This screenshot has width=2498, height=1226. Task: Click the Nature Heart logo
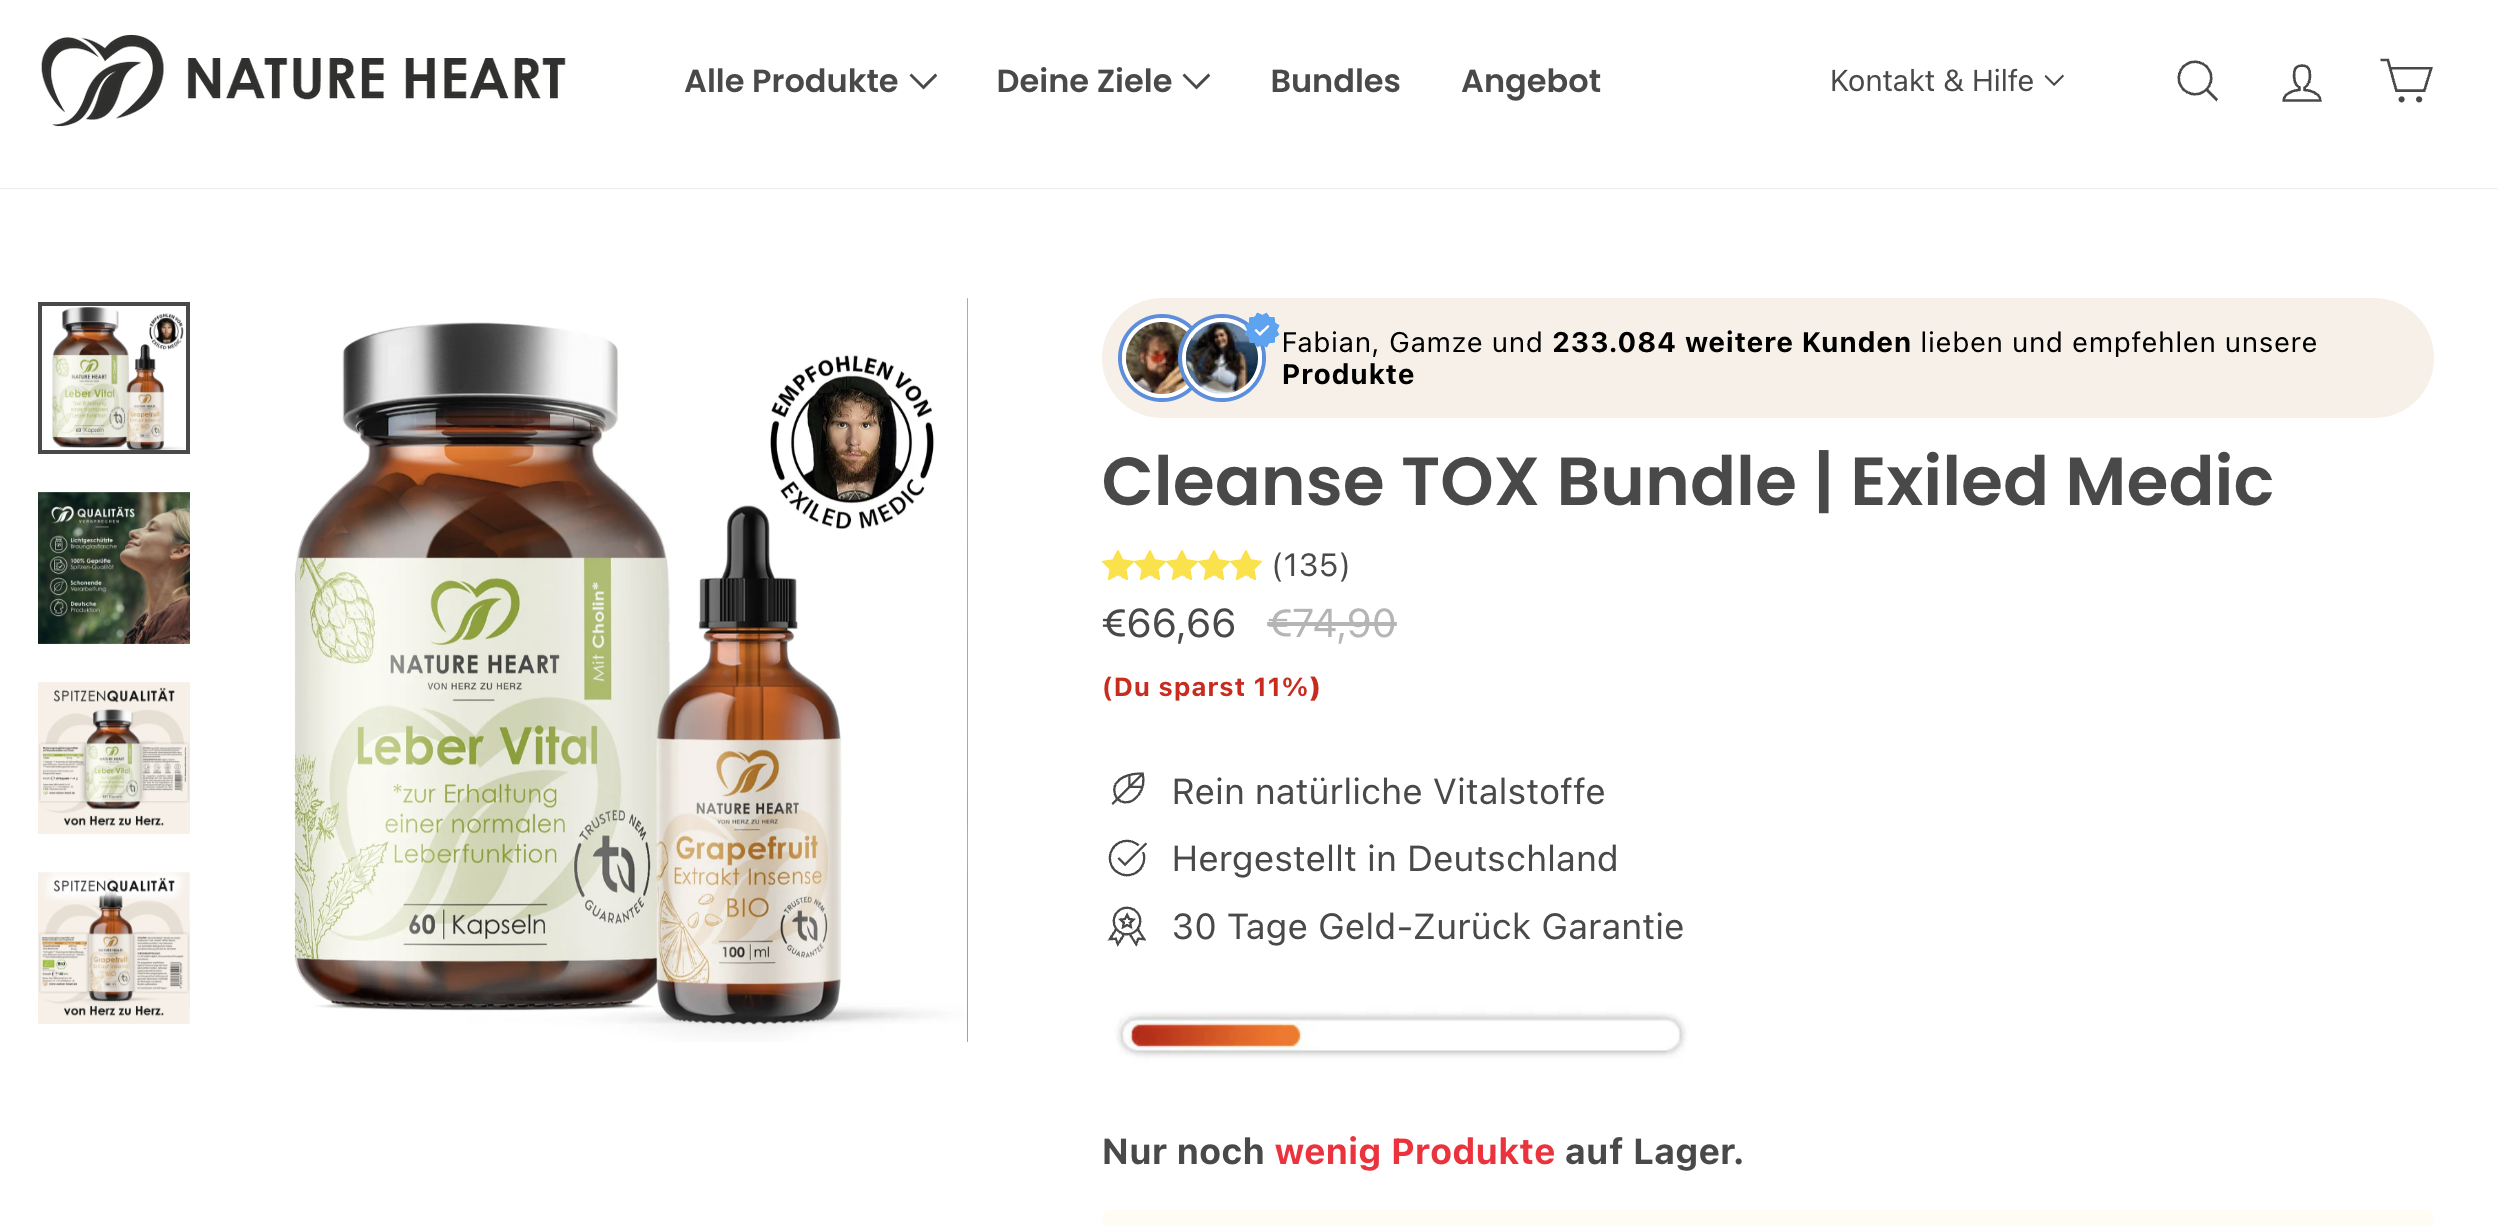point(303,80)
